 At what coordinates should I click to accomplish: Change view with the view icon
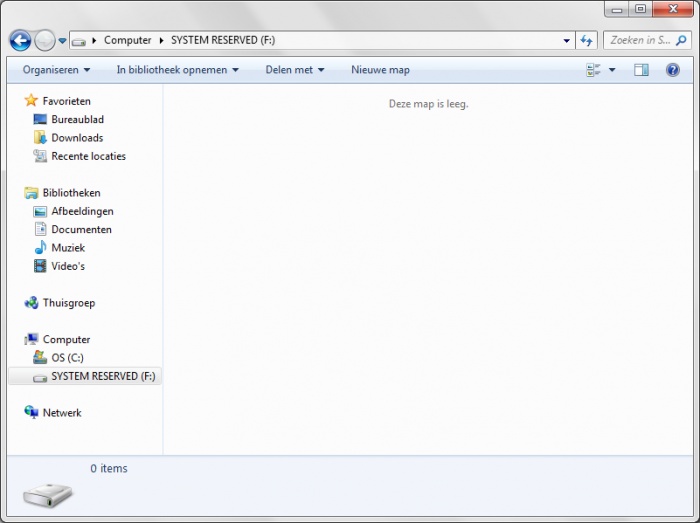(593, 70)
